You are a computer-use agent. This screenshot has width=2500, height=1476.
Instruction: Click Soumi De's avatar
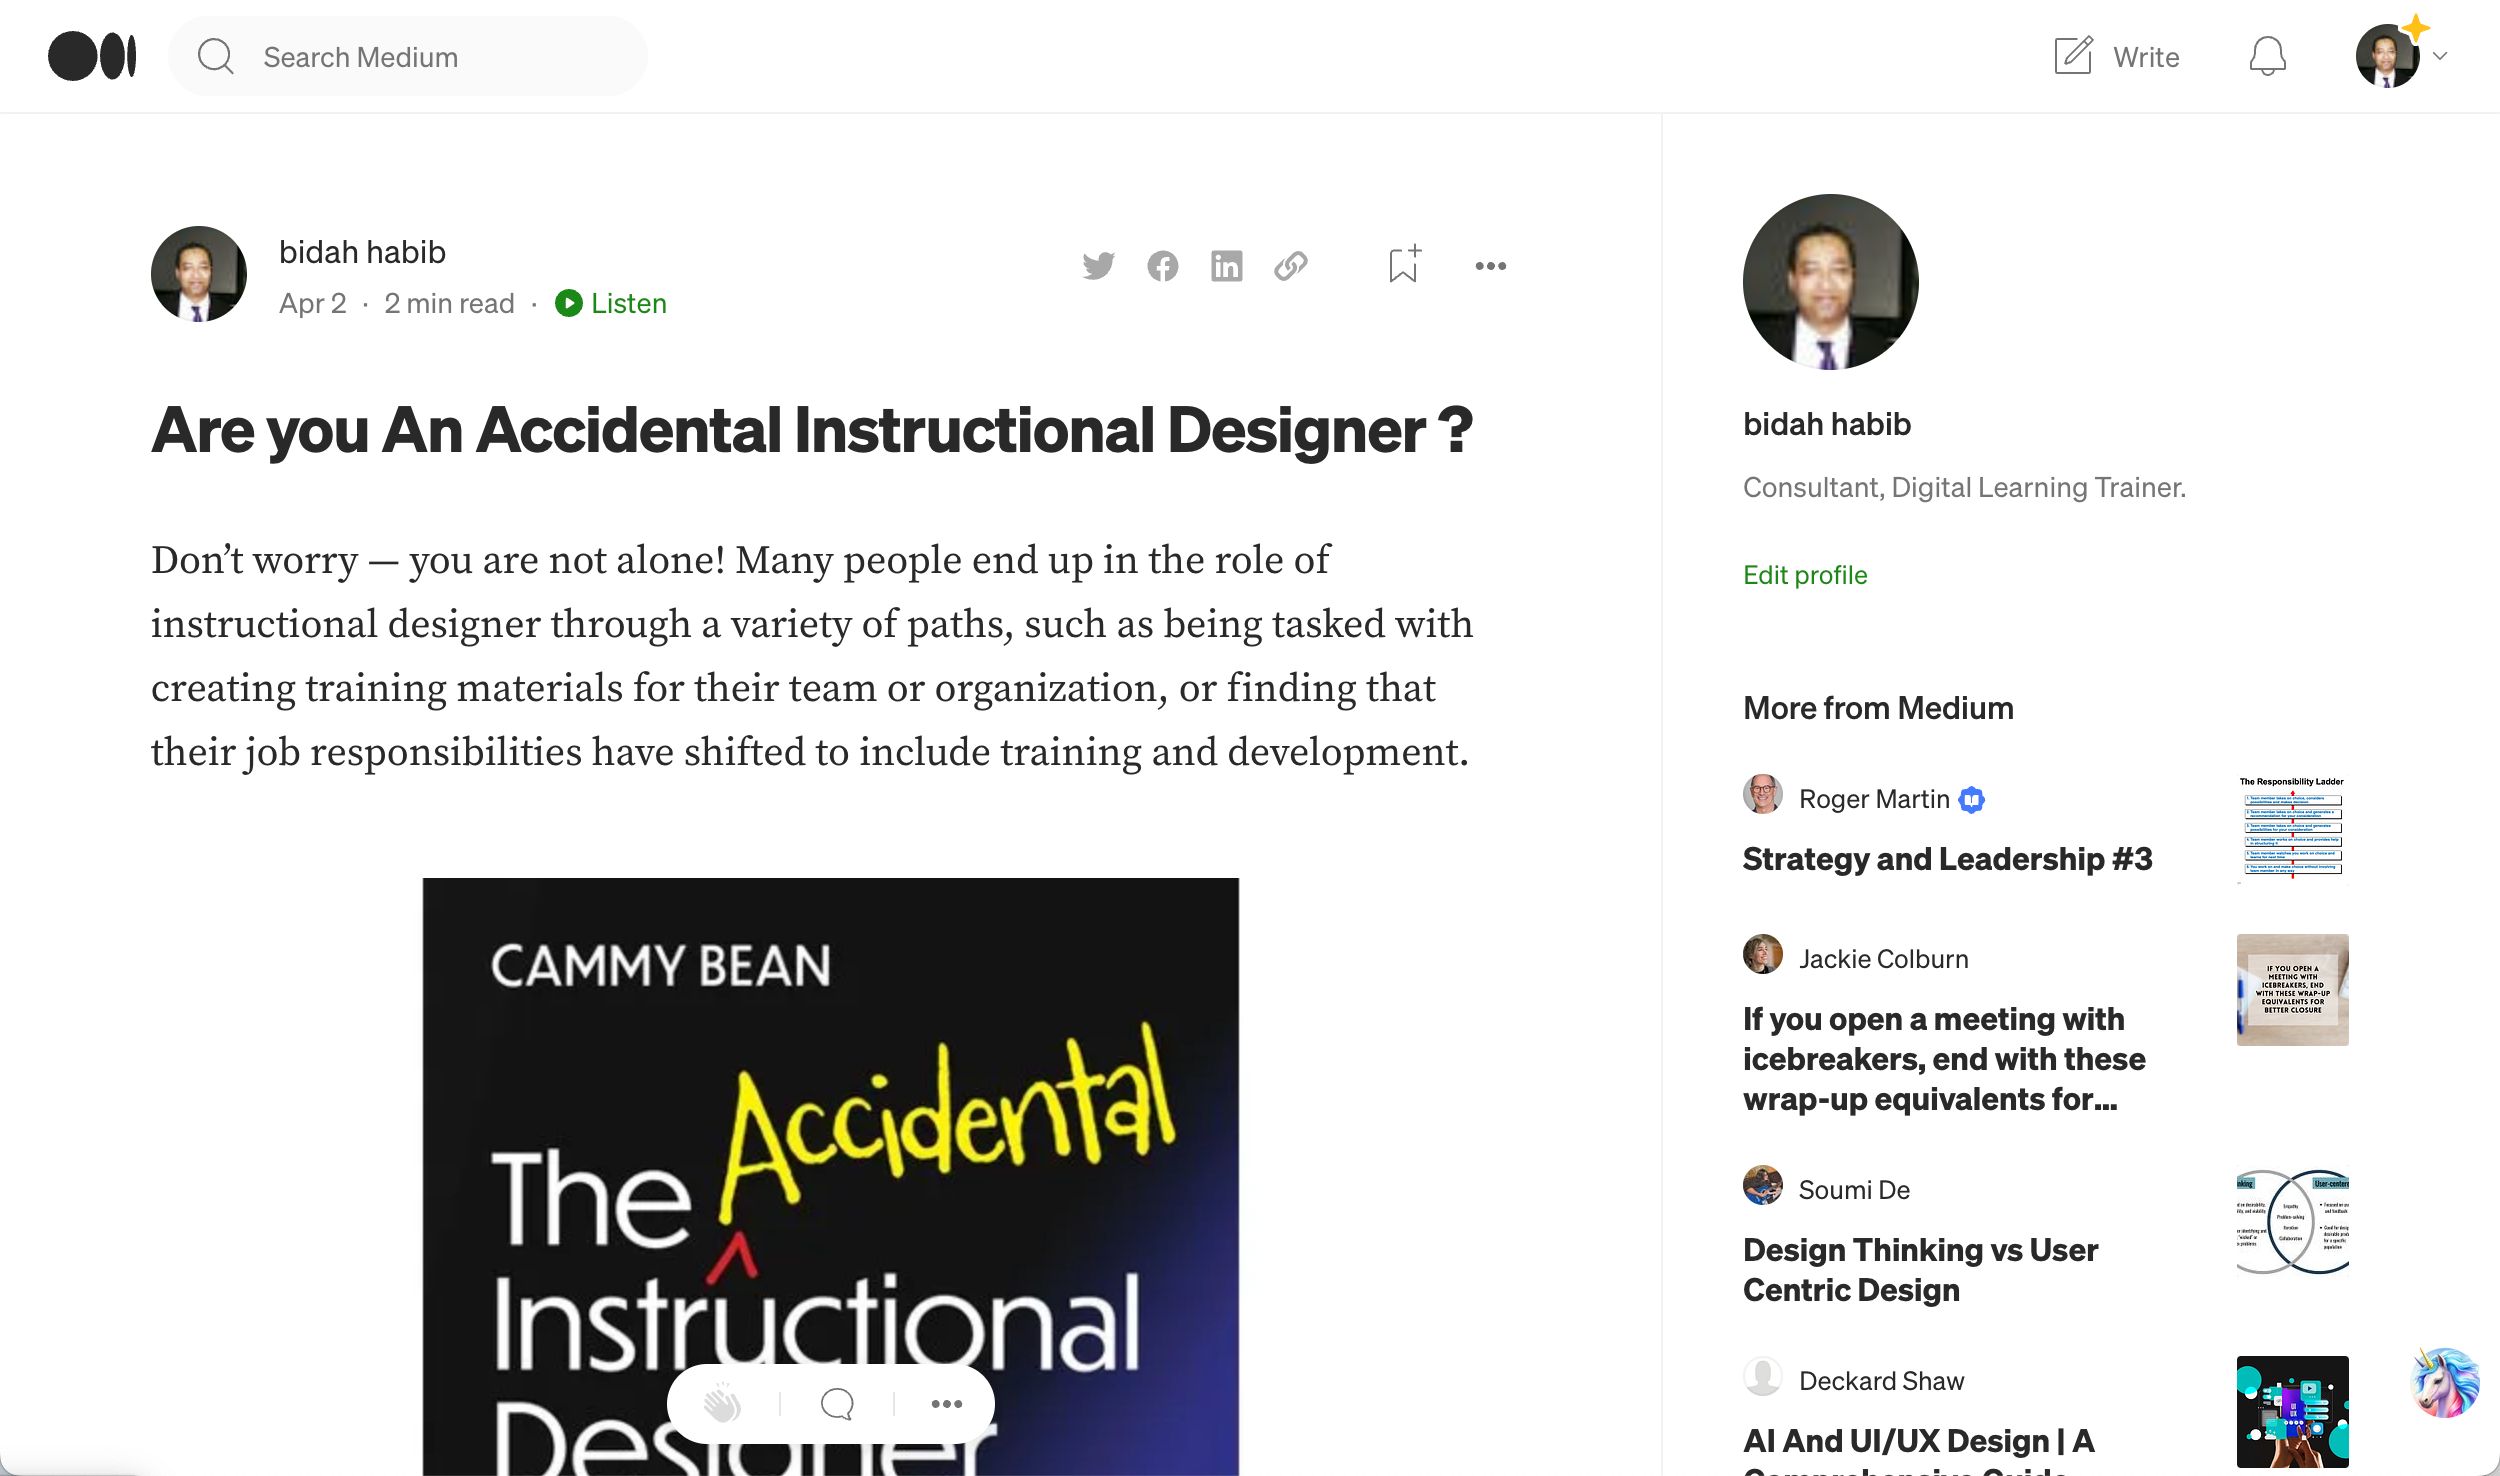pos(1762,1186)
